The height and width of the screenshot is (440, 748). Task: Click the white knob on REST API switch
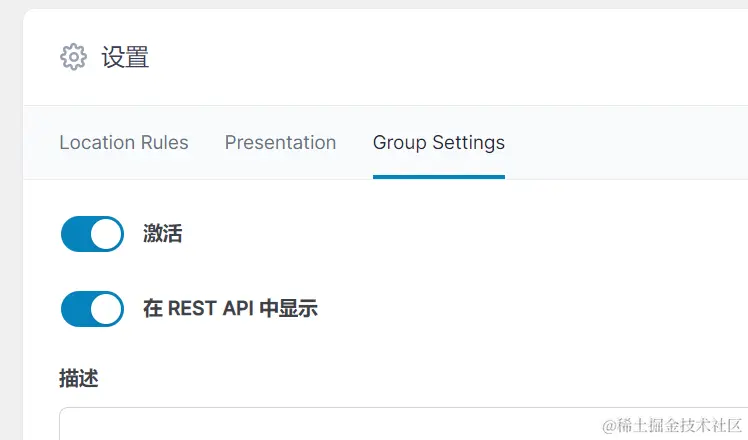(106, 309)
